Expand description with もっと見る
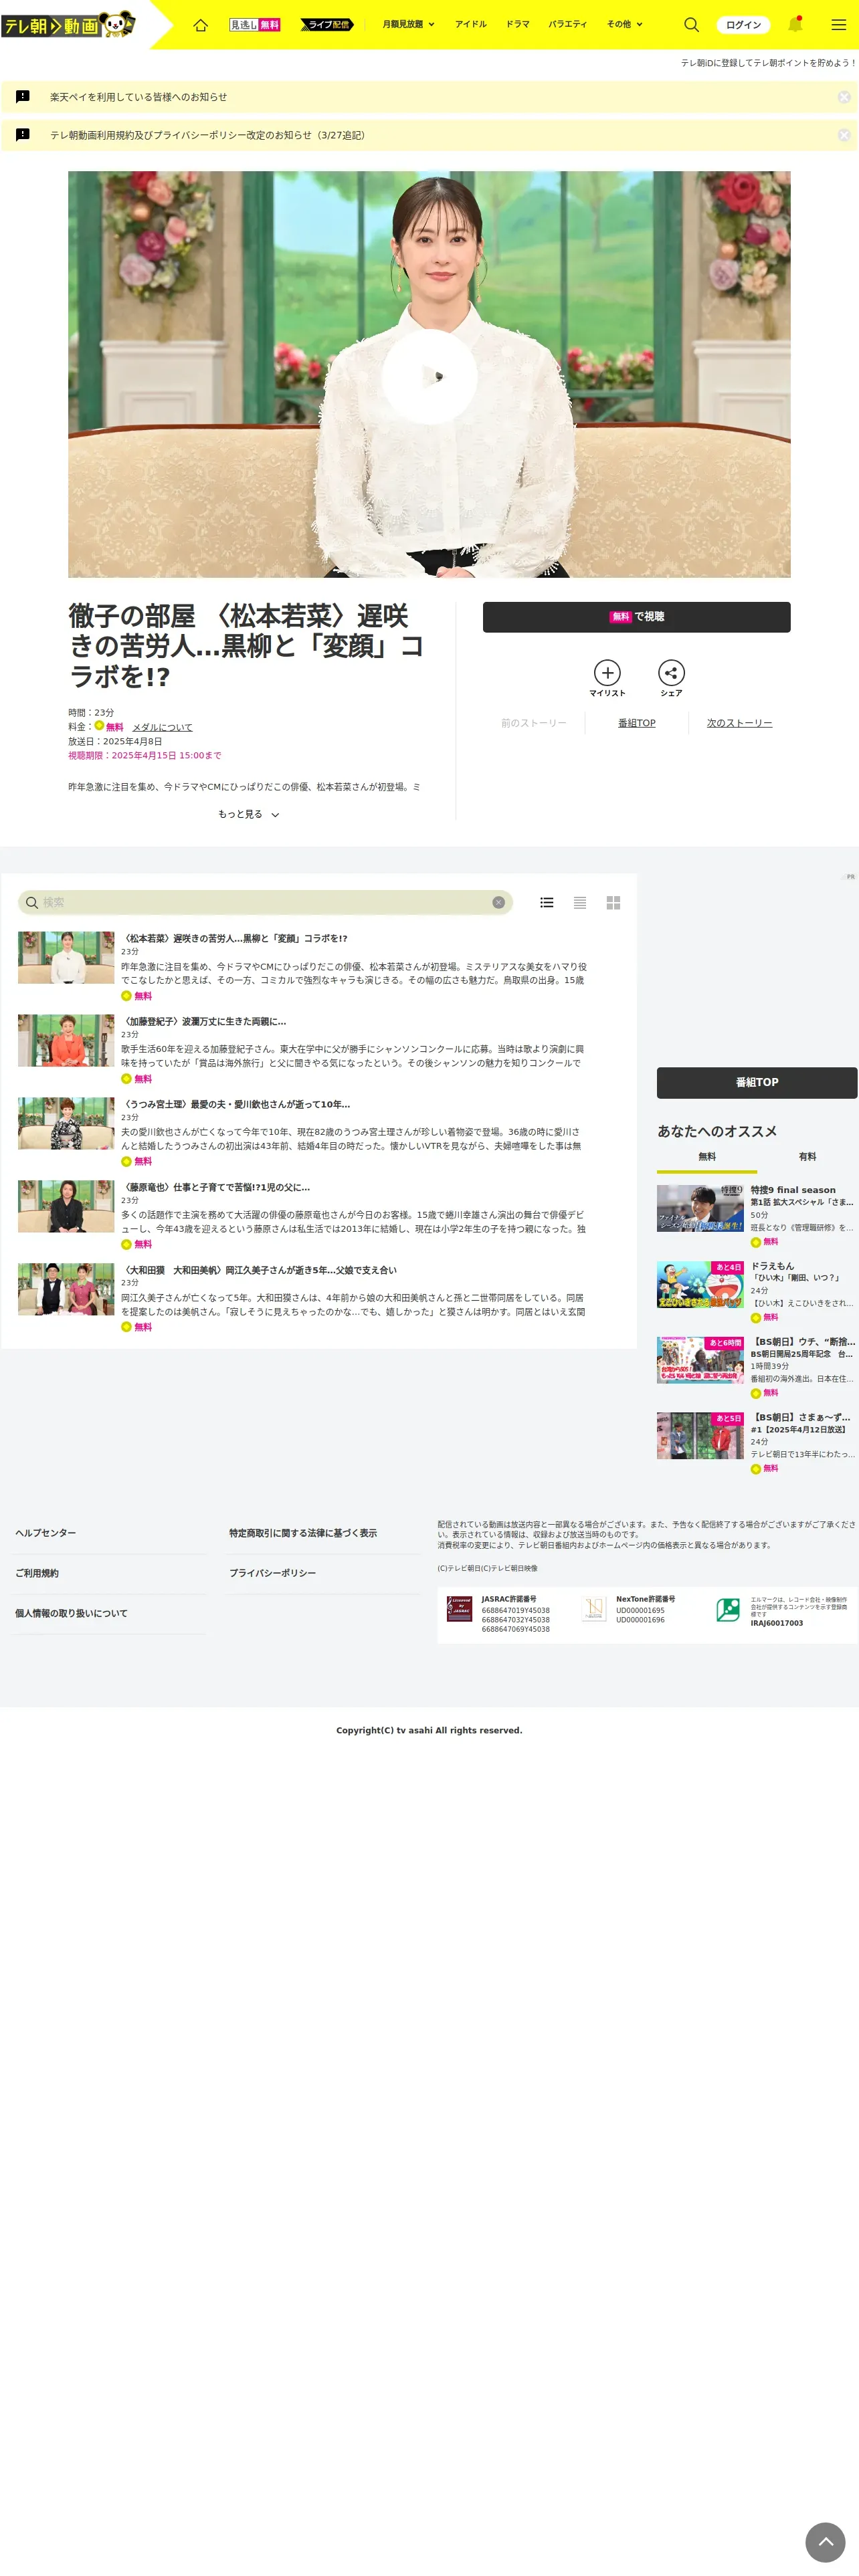Viewport: 859px width, 2576px height. 248,814
